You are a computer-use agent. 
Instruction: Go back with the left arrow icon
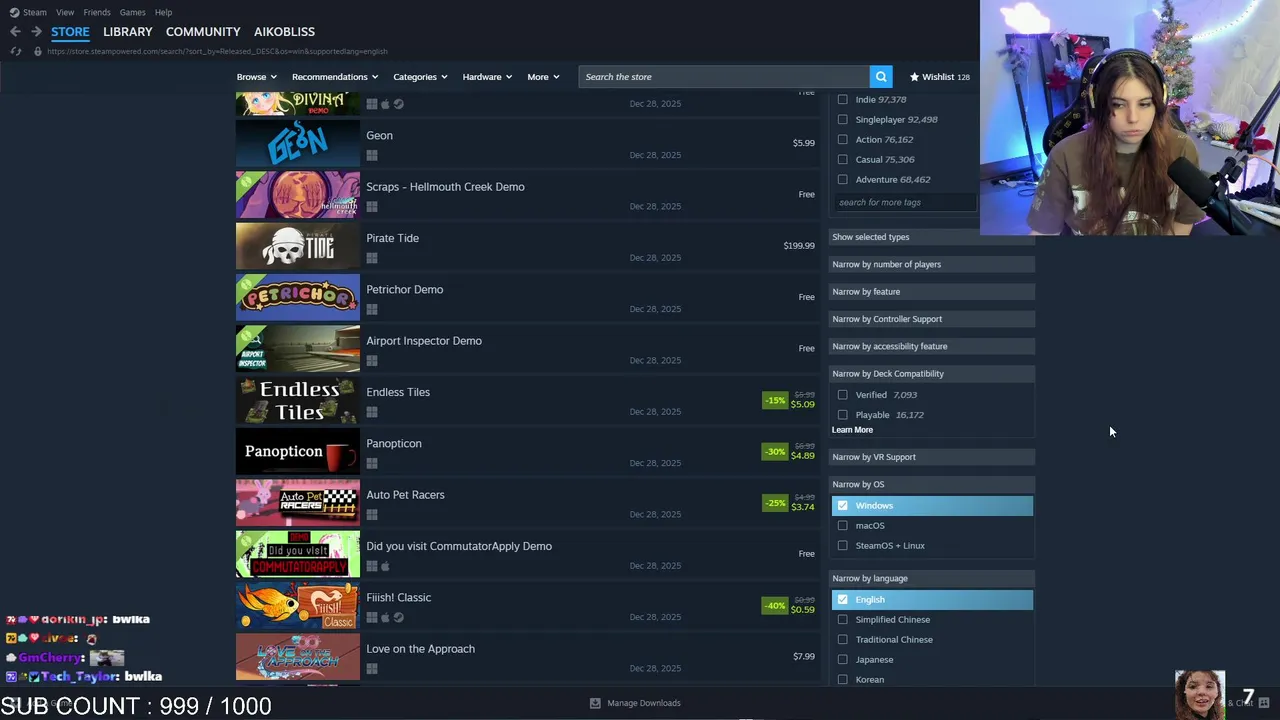click(x=15, y=32)
